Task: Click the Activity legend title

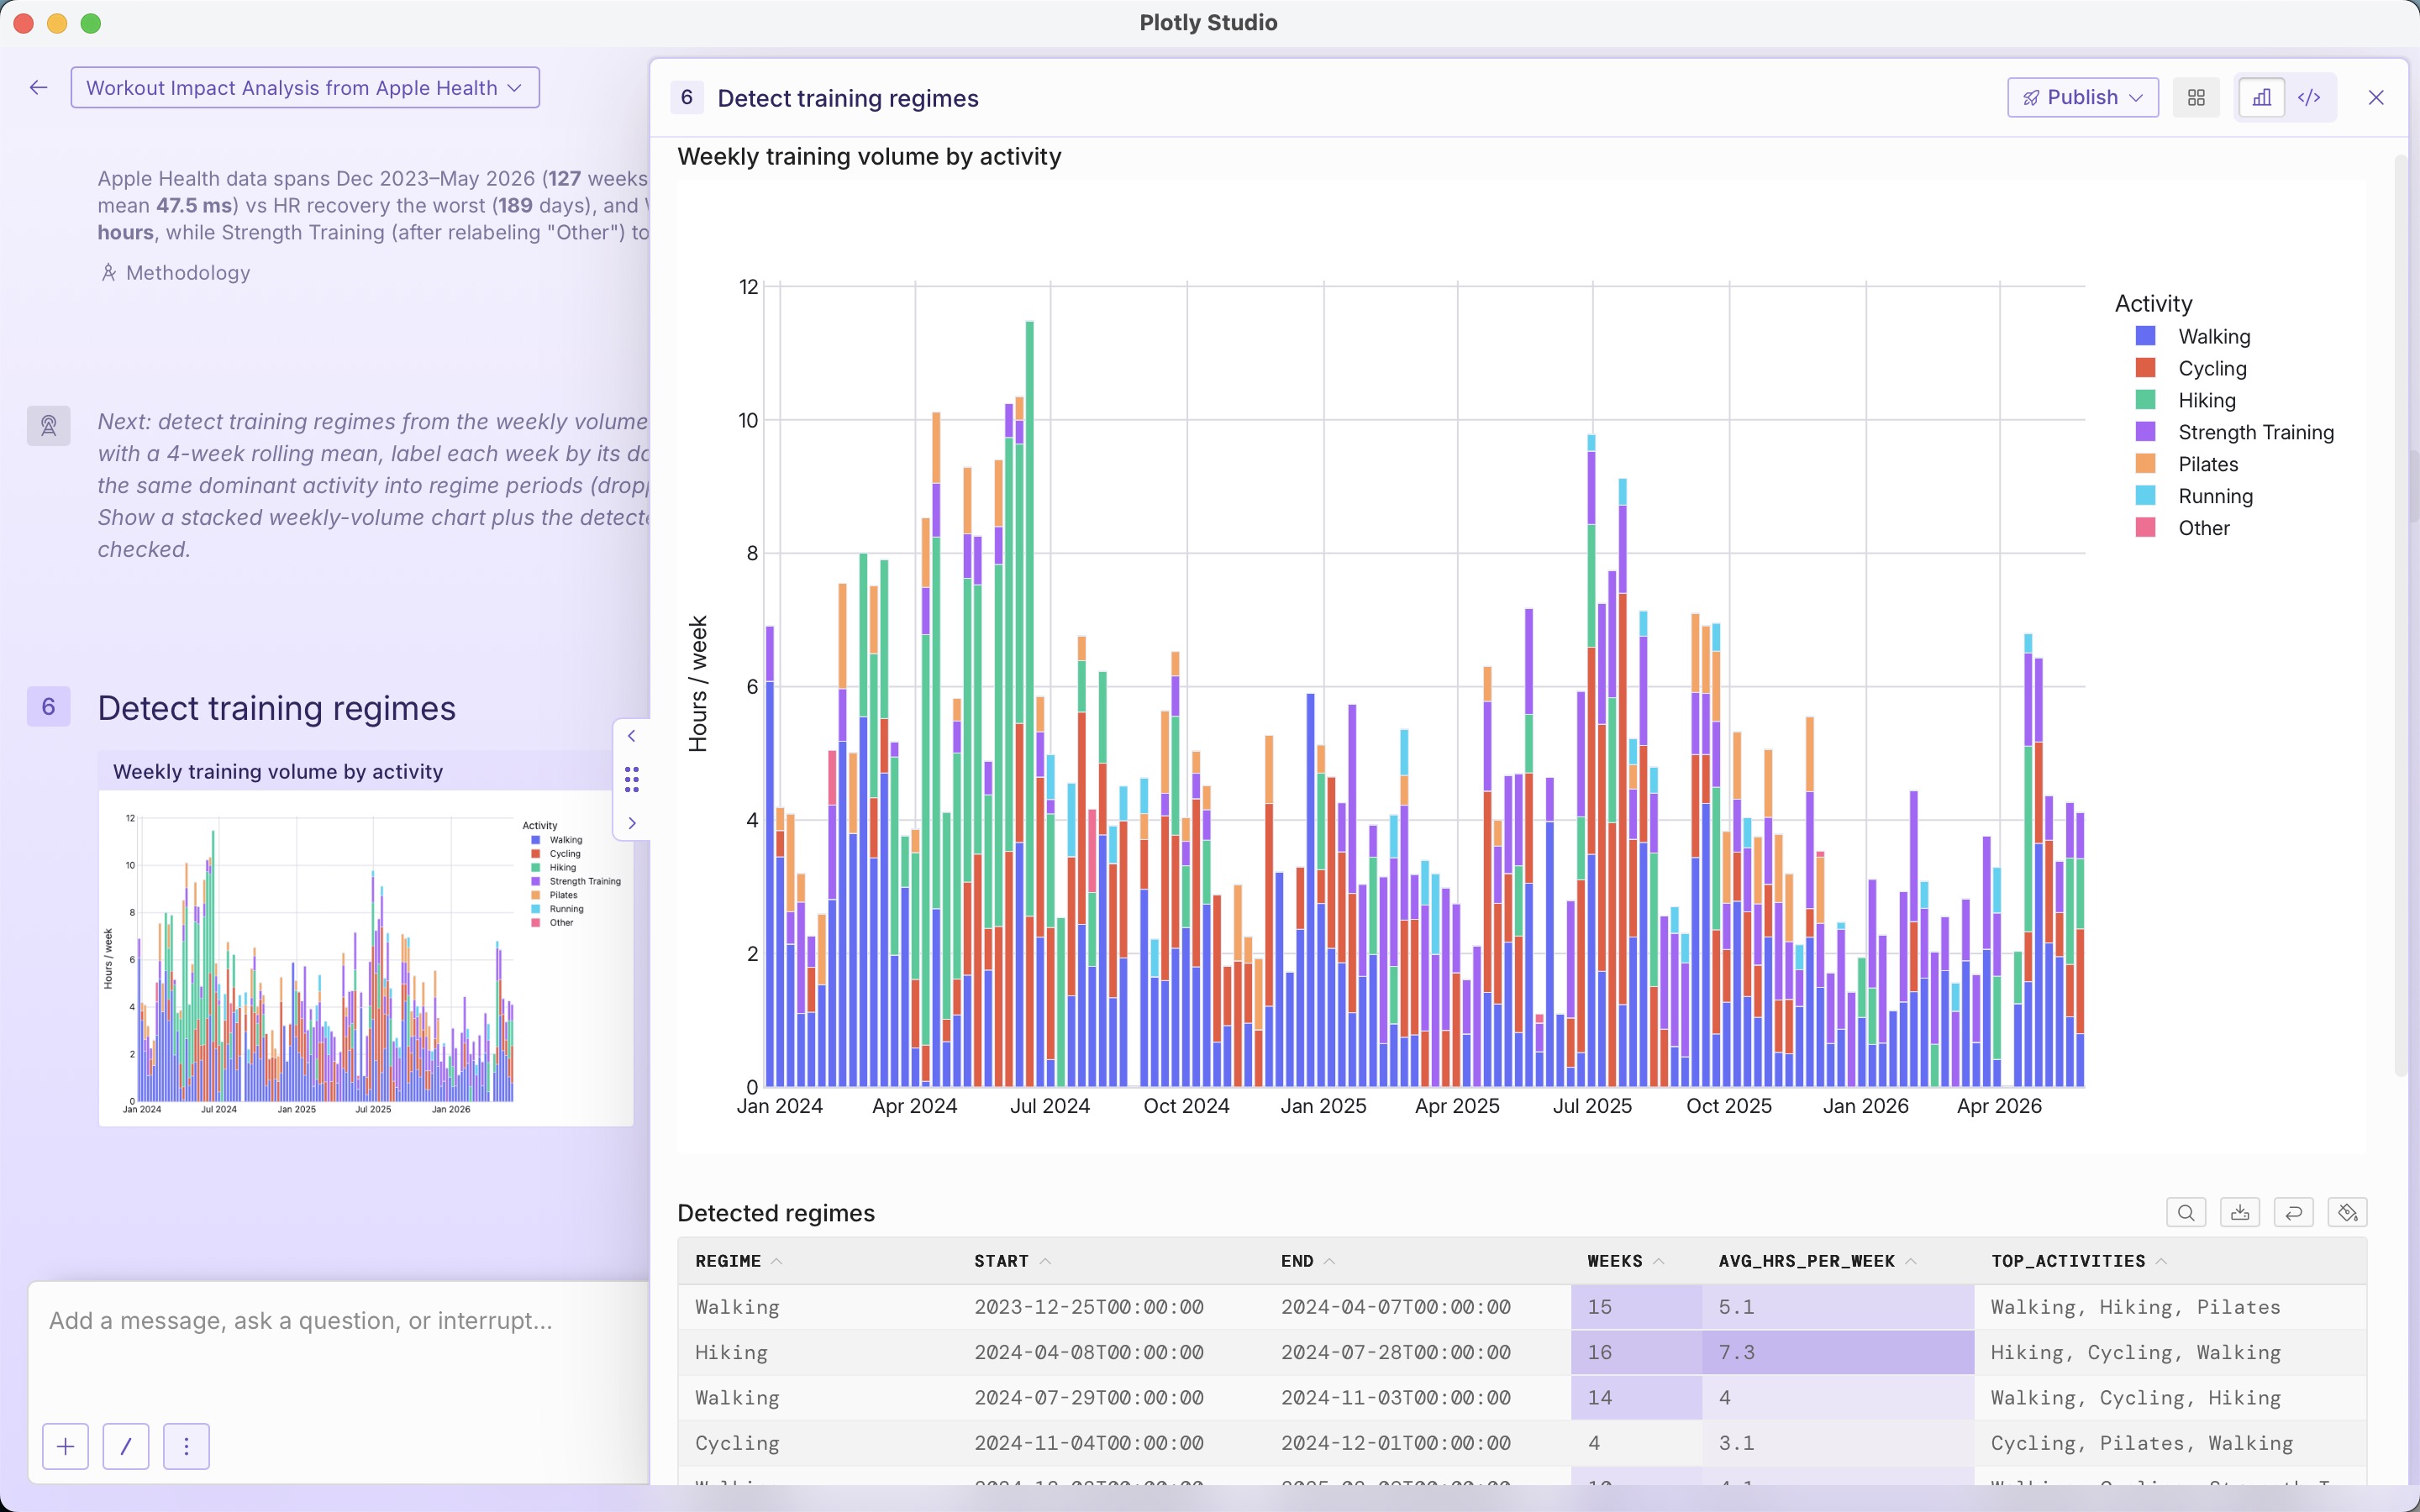Action: pyautogui.click(x=2153, y=304)
